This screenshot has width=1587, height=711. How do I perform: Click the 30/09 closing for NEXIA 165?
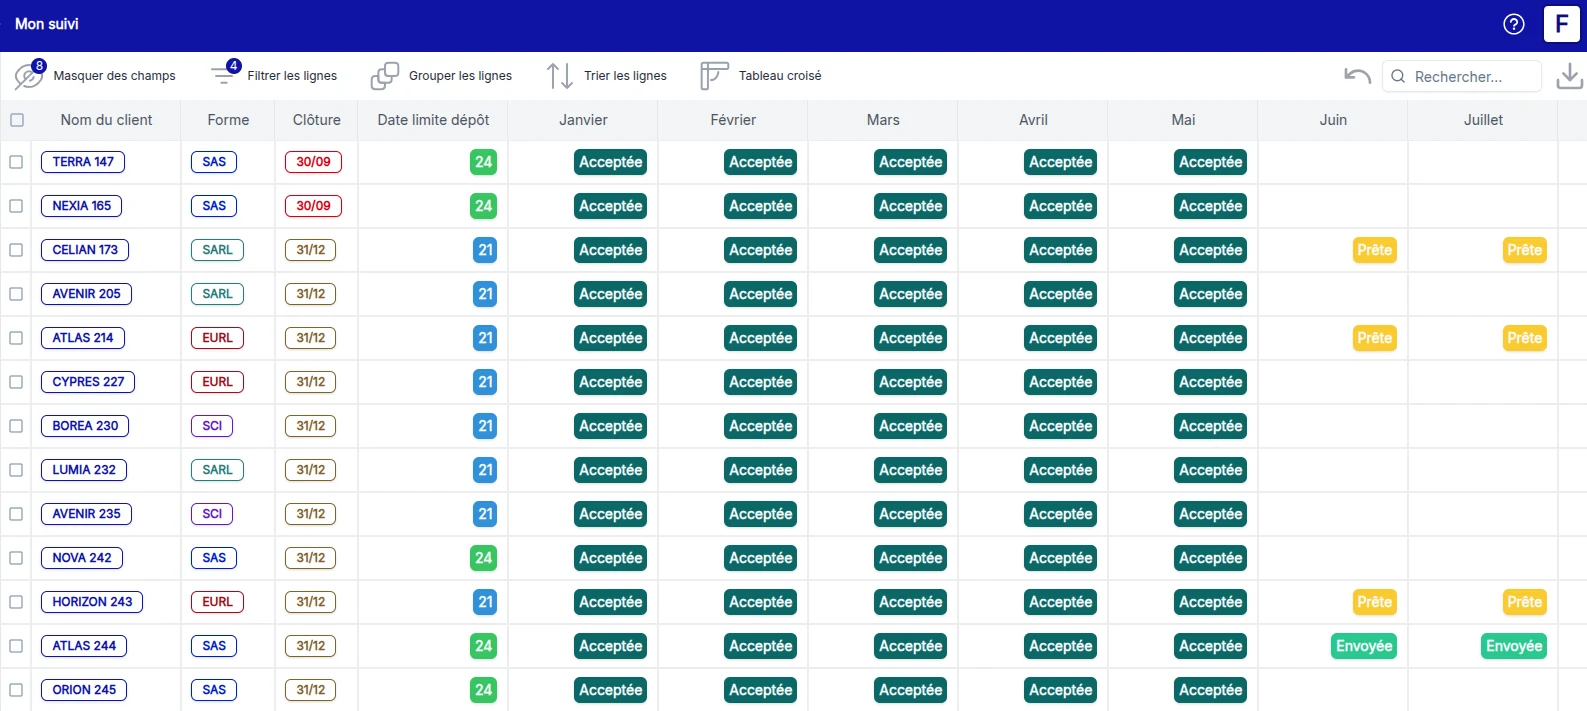(x=313, y=206)
